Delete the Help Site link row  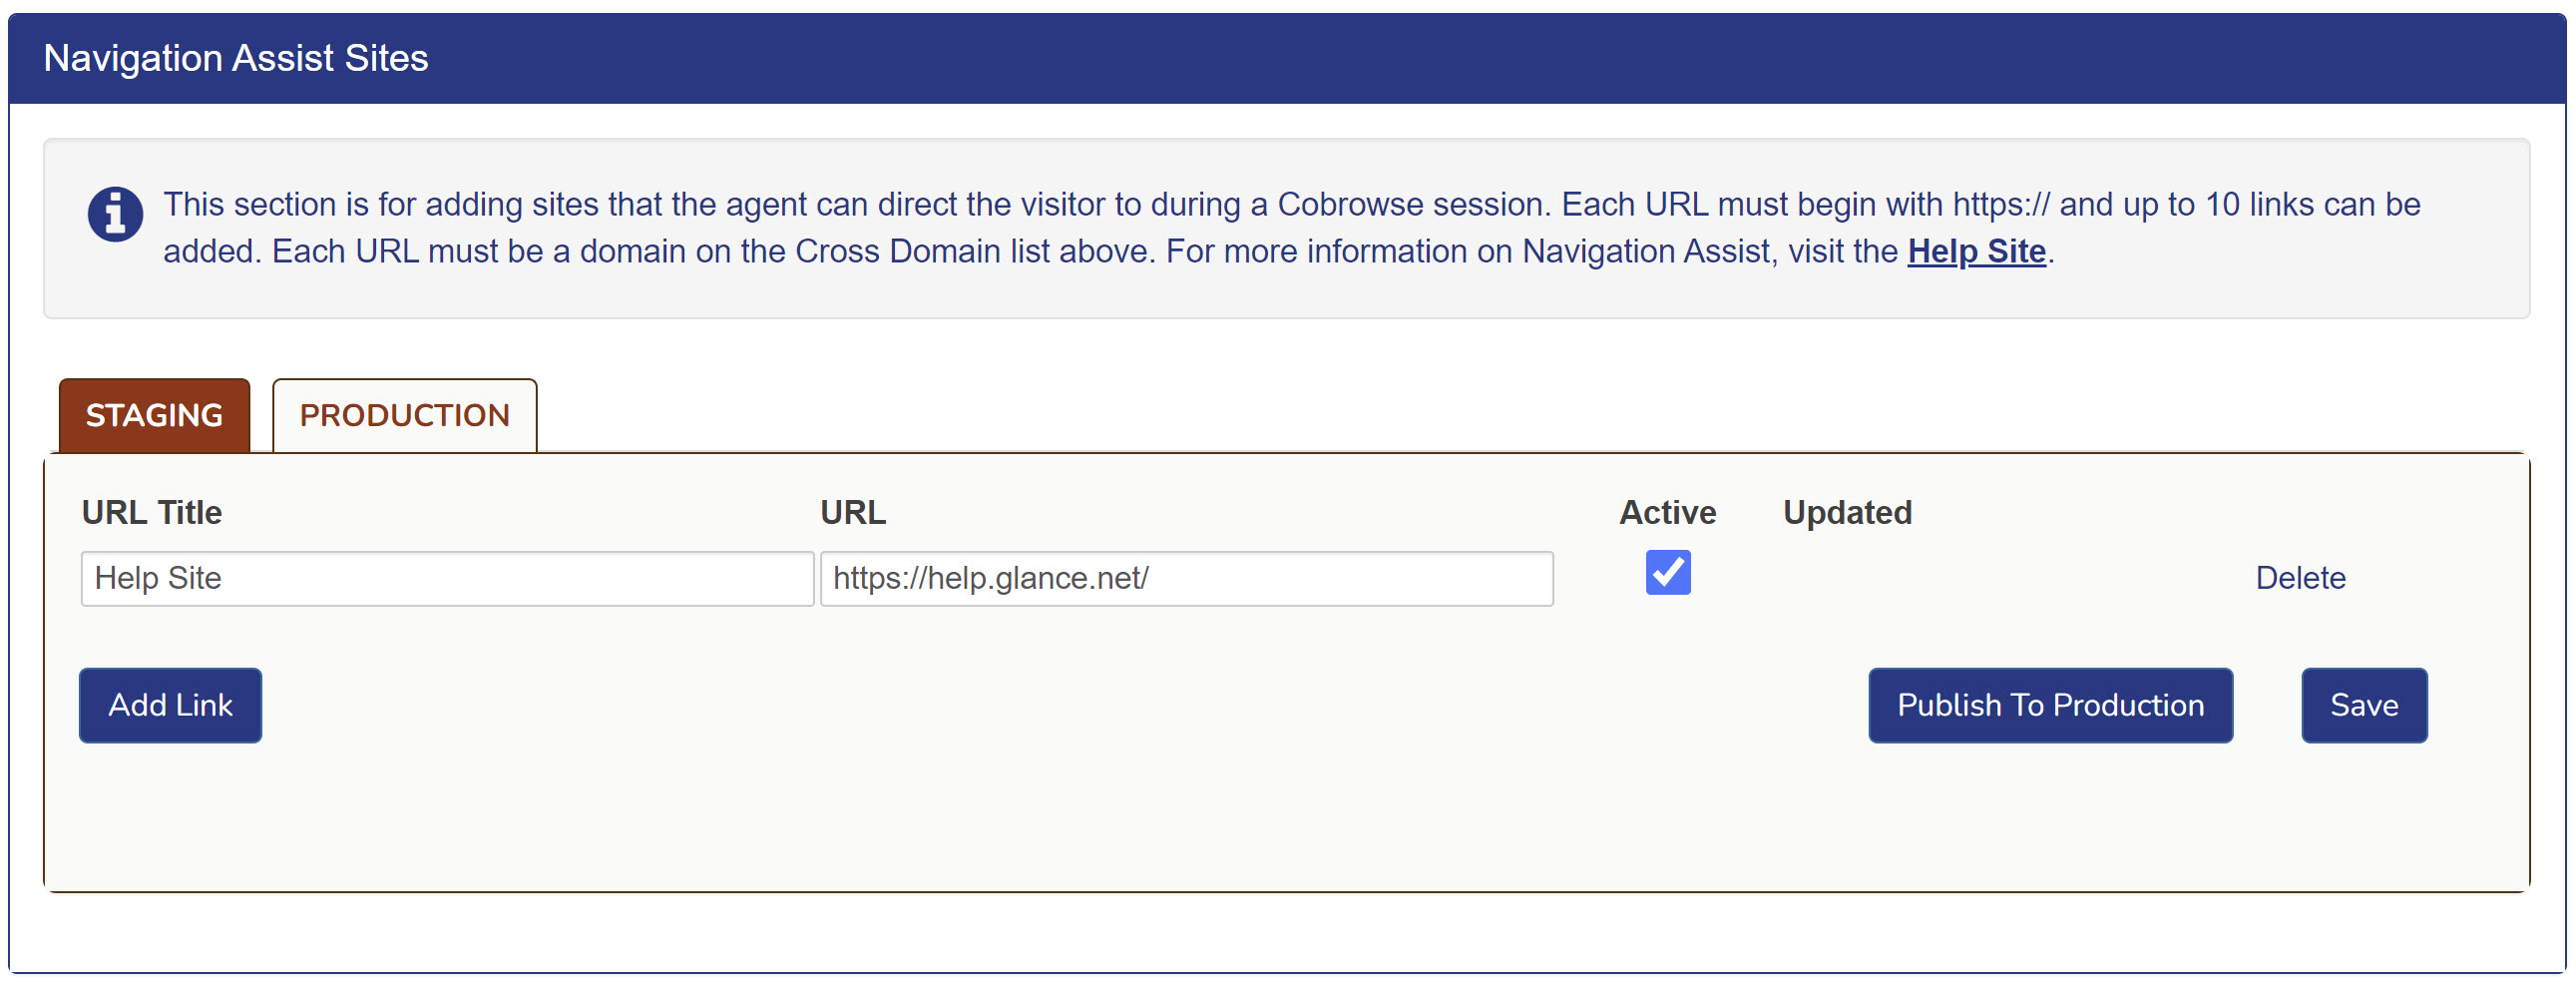point(2299,578)
